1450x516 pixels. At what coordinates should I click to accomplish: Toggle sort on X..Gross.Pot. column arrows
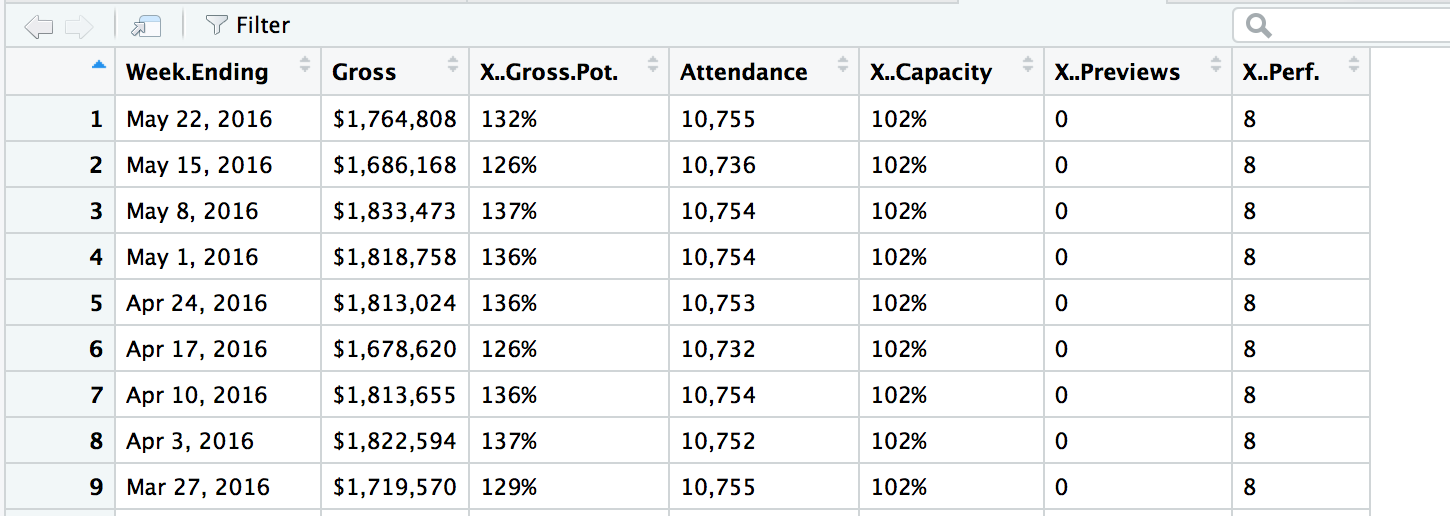tap(653, 67)
